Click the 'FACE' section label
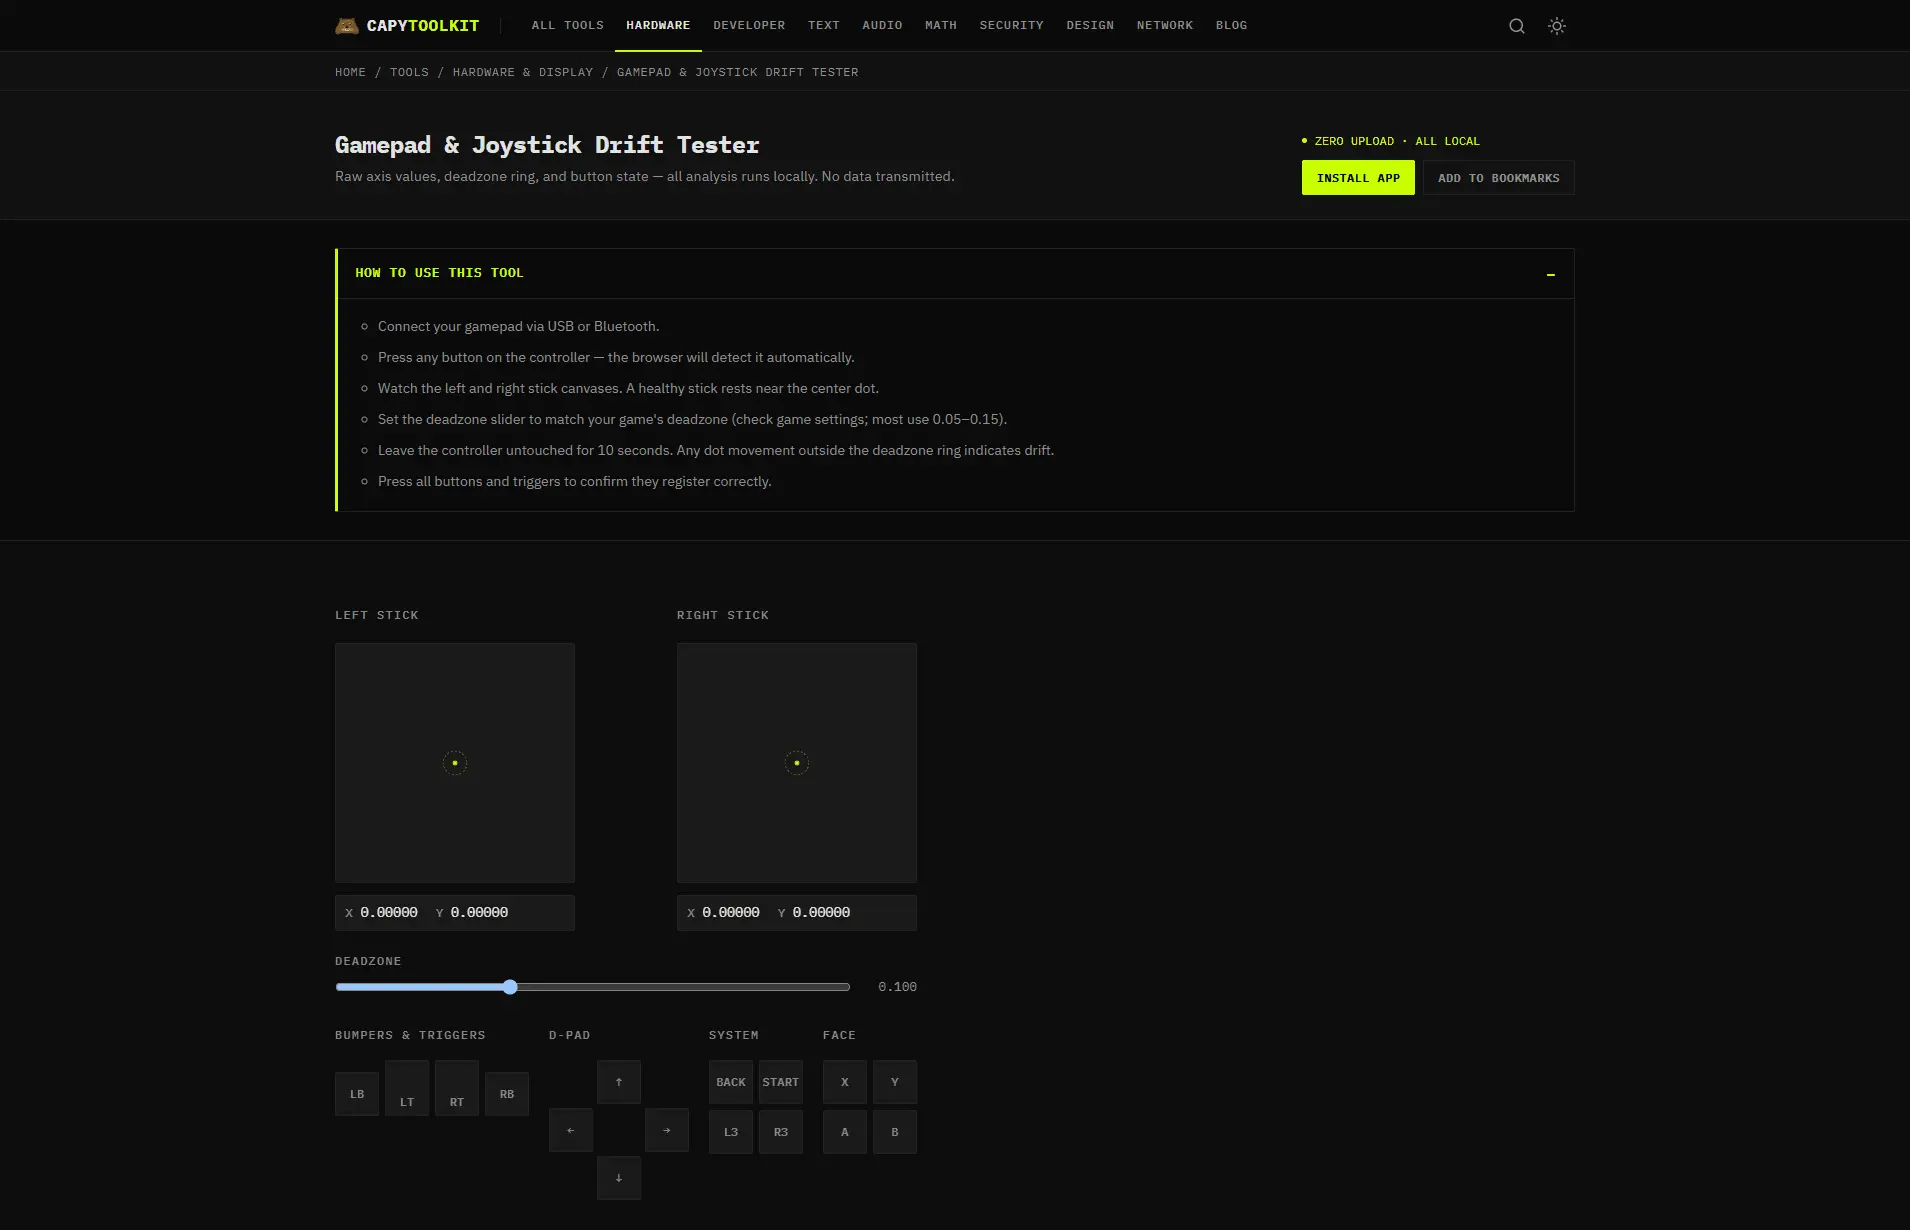 coord(839,1035)
